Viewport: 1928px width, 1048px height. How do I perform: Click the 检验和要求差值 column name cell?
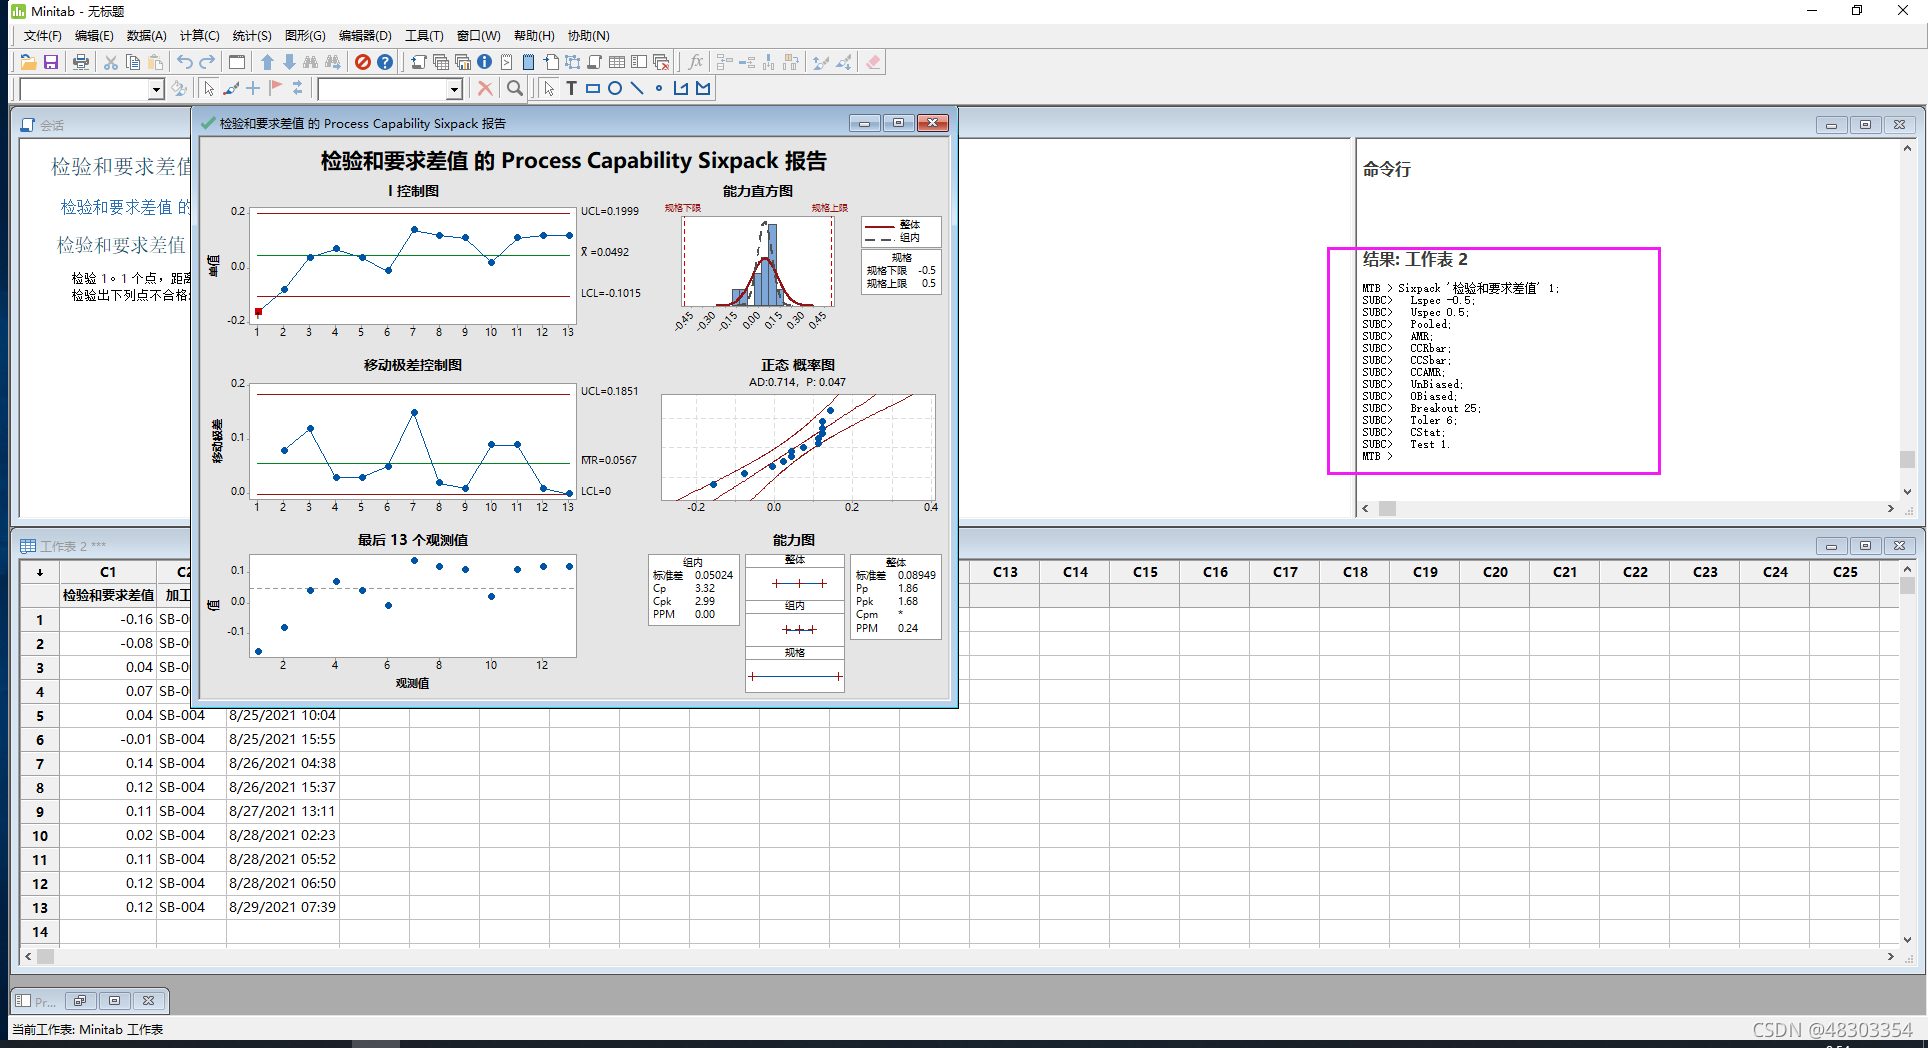(x=108, y=595)
